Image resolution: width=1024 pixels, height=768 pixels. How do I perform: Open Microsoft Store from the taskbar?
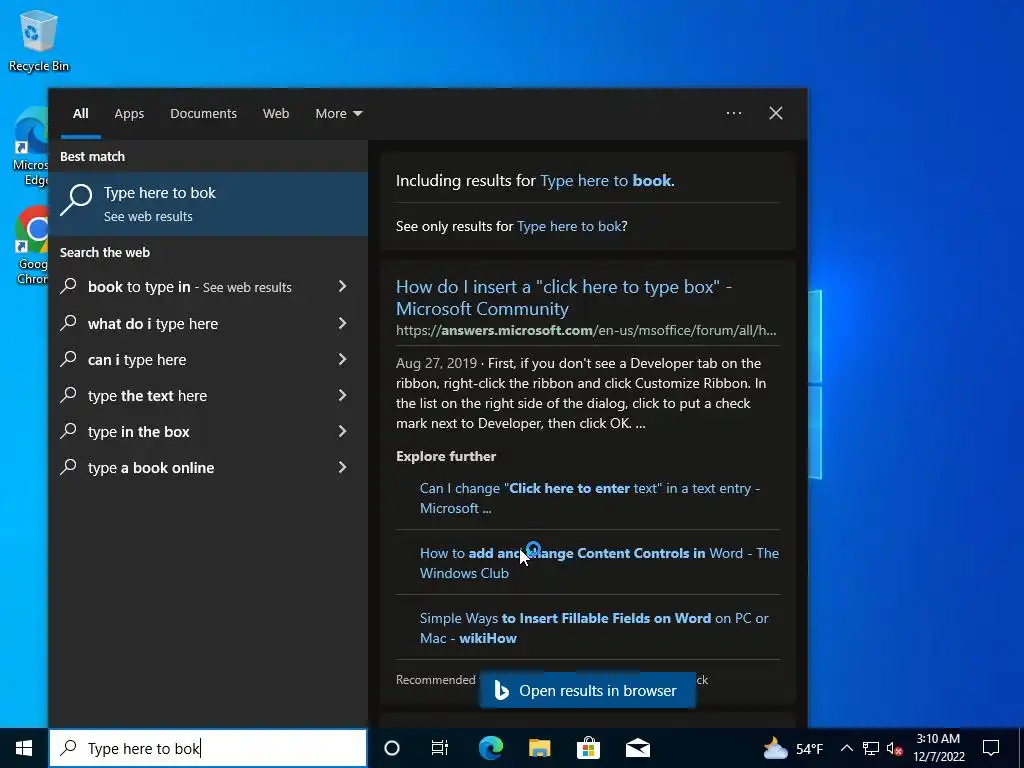pyautogui.click(x=588, y=748)
